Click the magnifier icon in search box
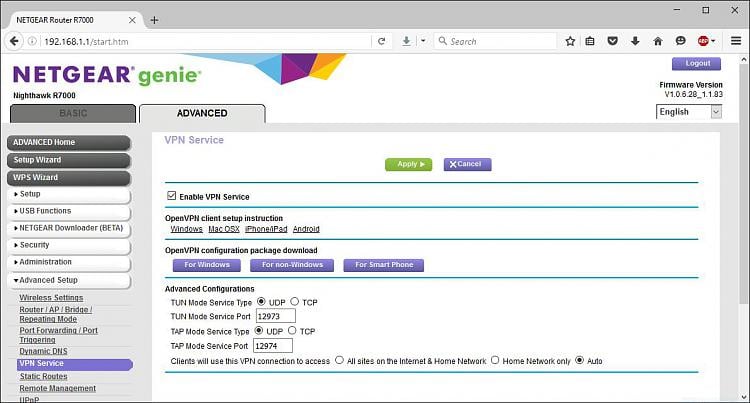 pos(443,41)
